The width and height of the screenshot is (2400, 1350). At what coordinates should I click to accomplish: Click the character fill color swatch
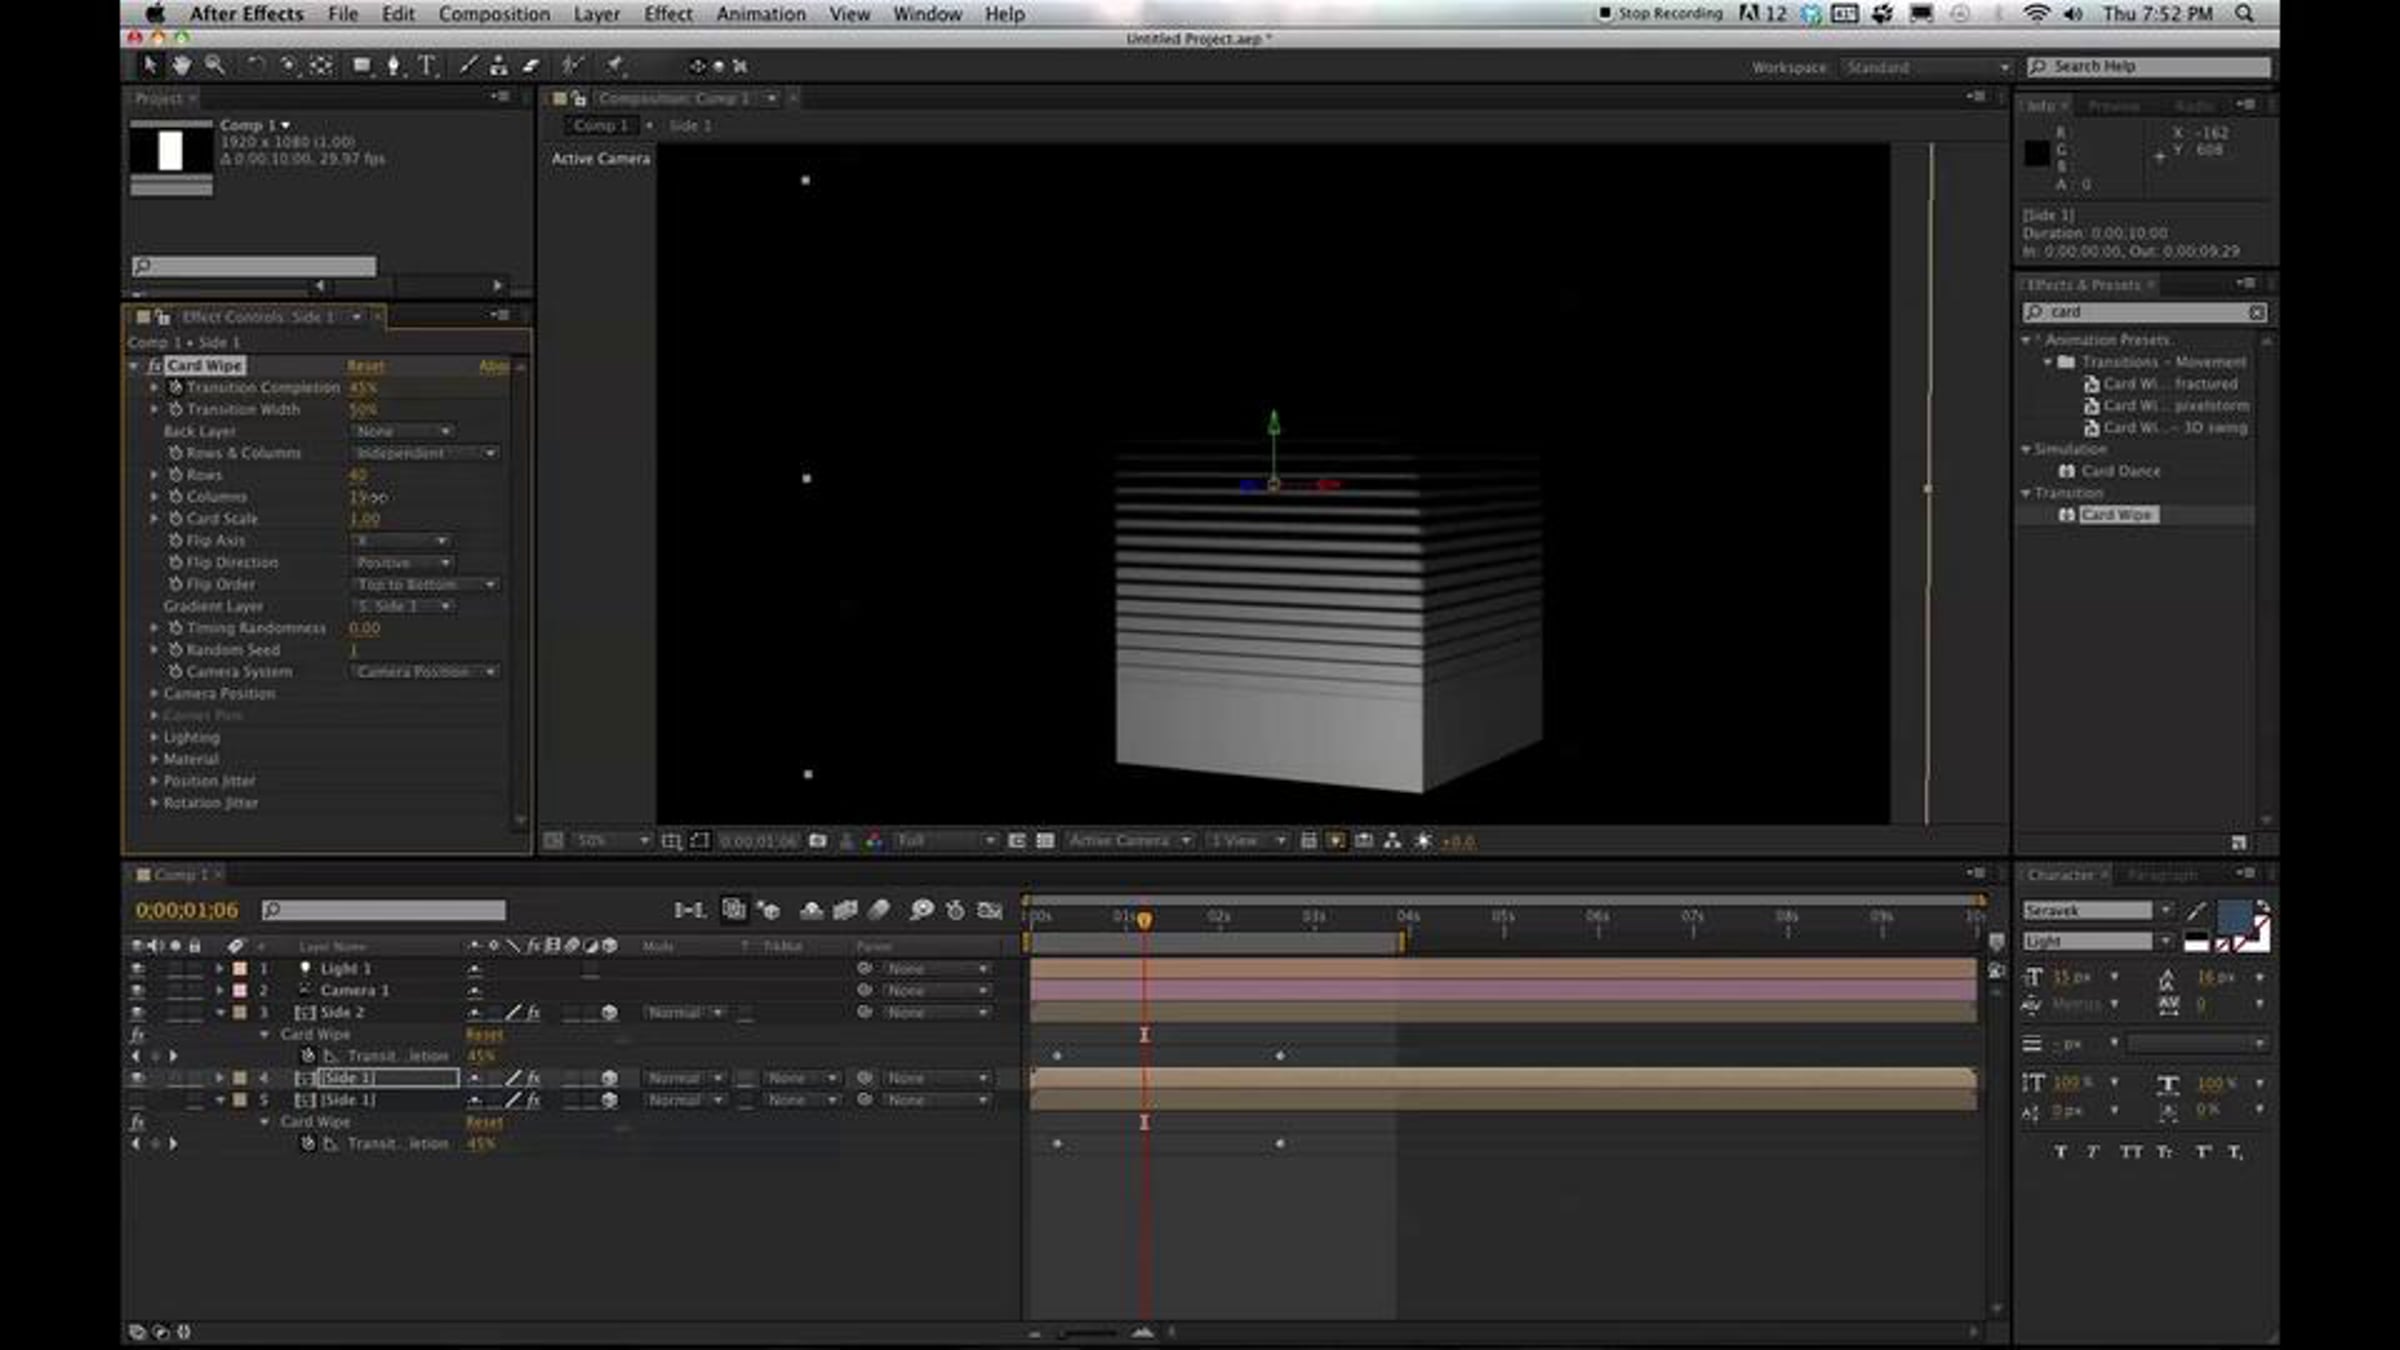point(2234,915)
